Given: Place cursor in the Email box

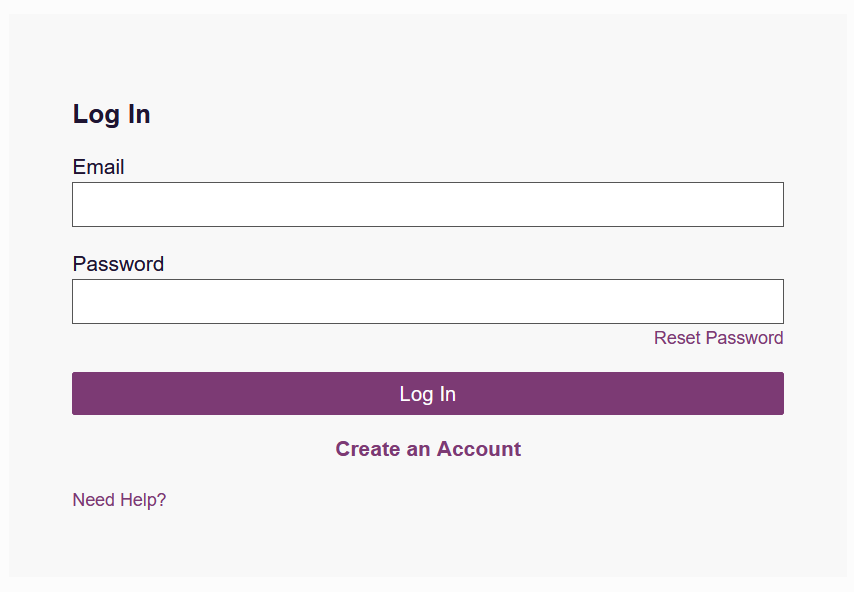Looking at the screenshot, I should 427,205.
